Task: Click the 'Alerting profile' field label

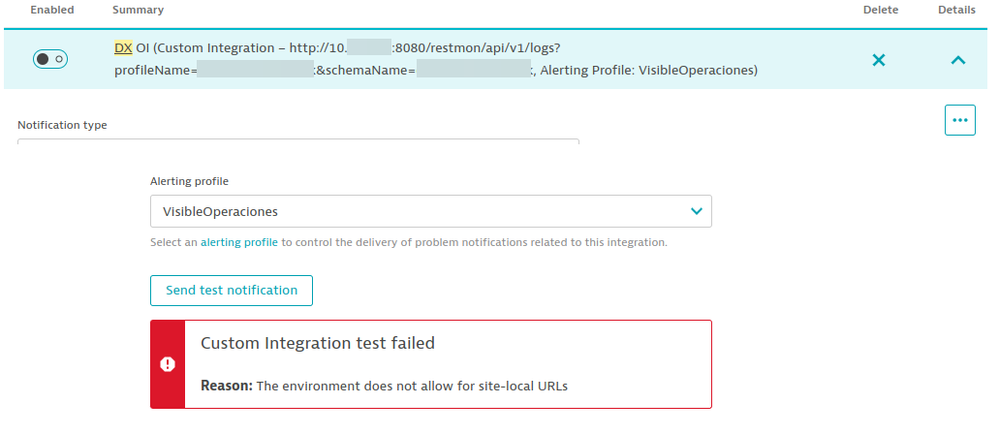Action: click(x=189, y=181)
